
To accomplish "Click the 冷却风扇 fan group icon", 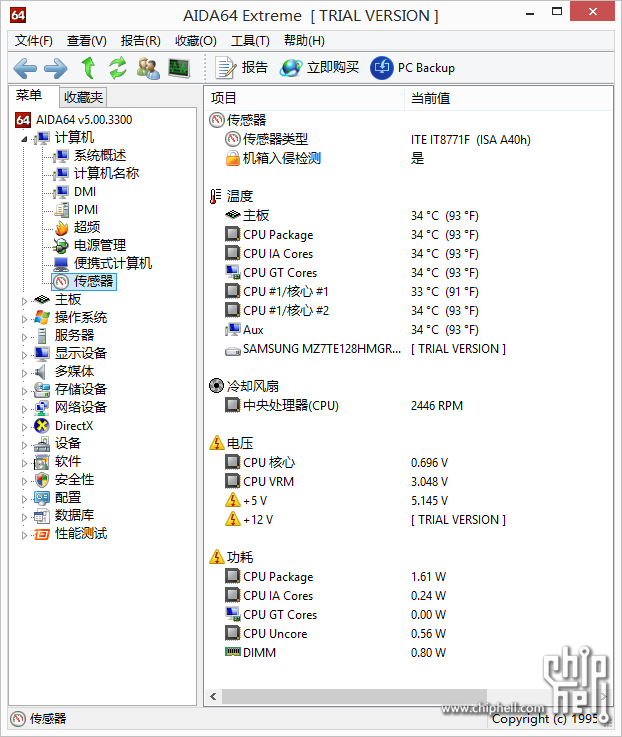I will 216,386.
